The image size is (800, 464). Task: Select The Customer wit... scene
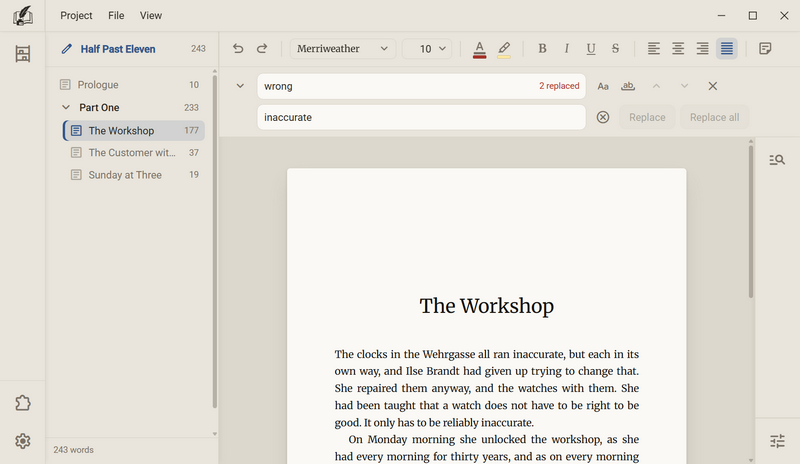click(134, 153)
